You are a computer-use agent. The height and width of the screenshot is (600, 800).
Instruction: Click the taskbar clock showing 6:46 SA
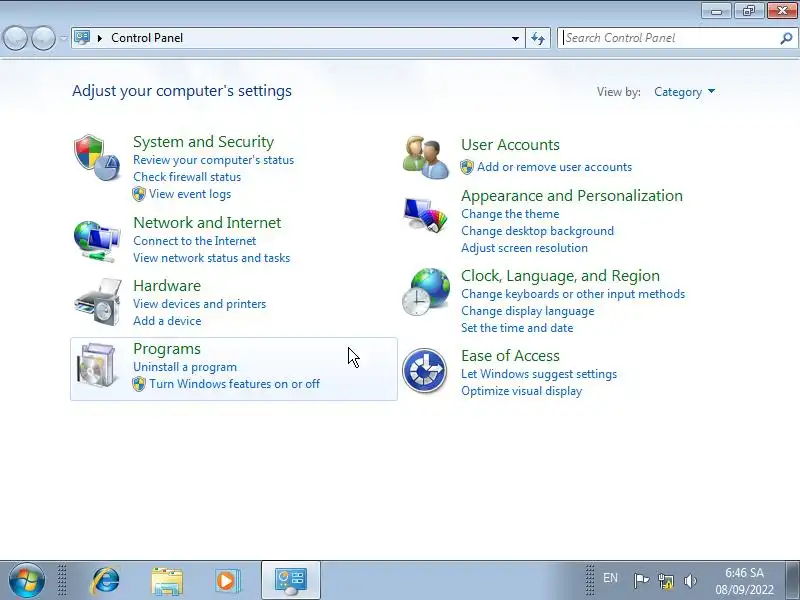[744, 581]
